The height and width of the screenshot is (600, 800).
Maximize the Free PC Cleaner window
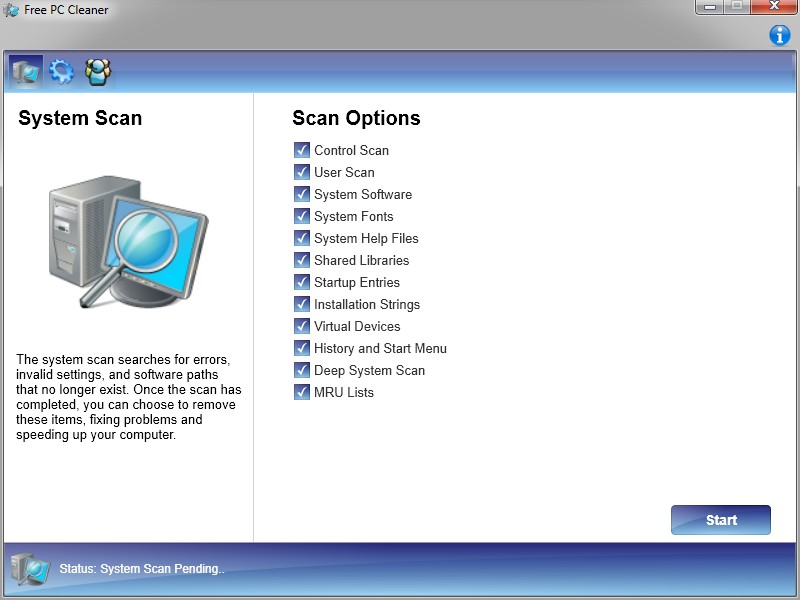pos(737,7)
